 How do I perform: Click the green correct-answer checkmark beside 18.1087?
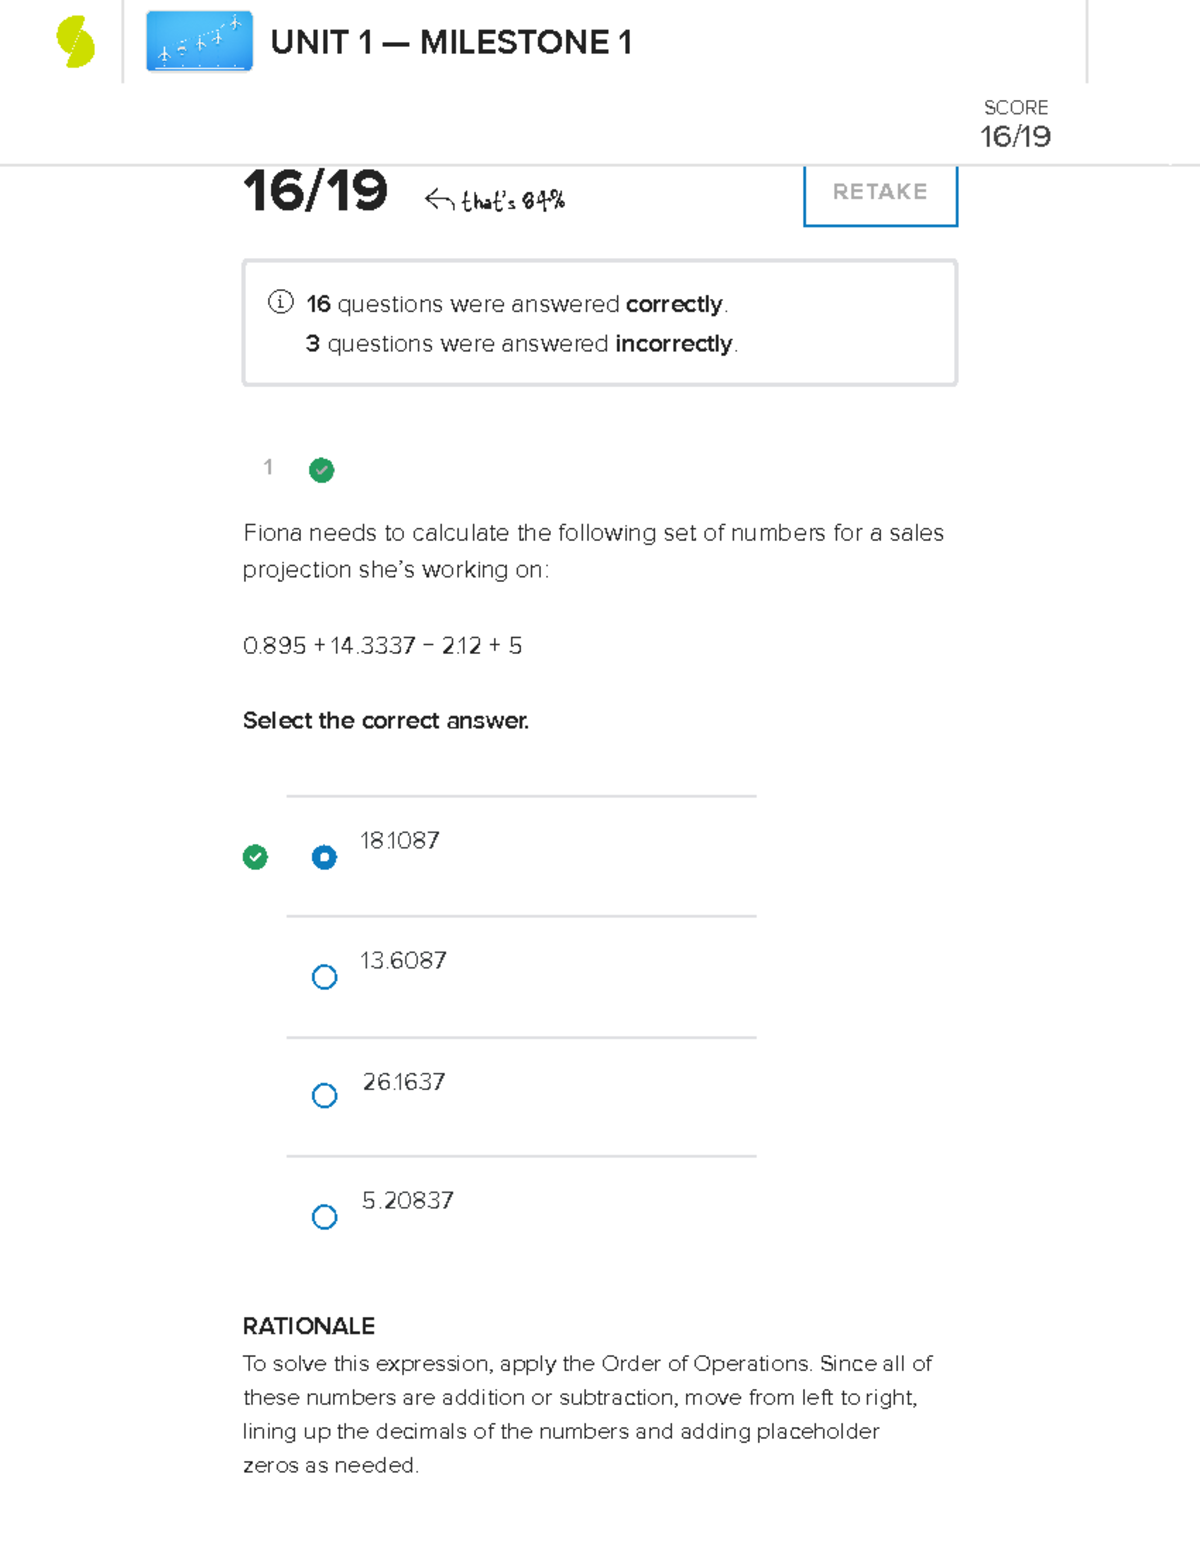pos(255,857)
